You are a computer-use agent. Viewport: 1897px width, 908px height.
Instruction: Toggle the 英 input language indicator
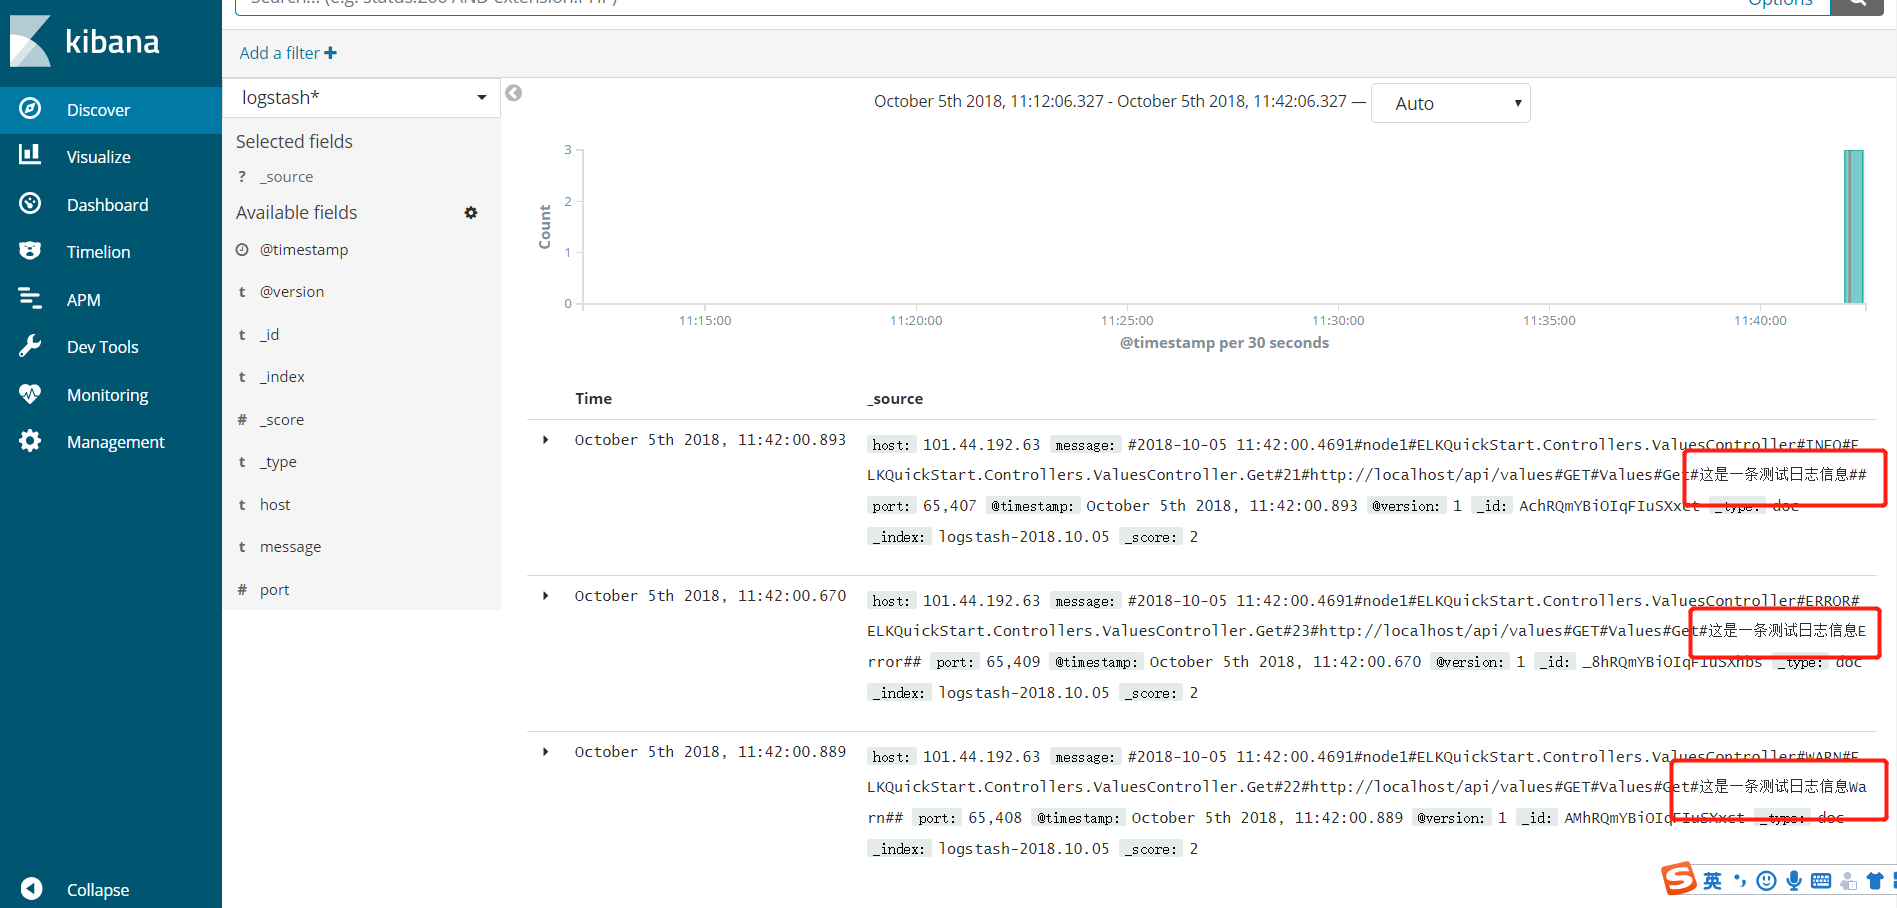pos(1713,881)
